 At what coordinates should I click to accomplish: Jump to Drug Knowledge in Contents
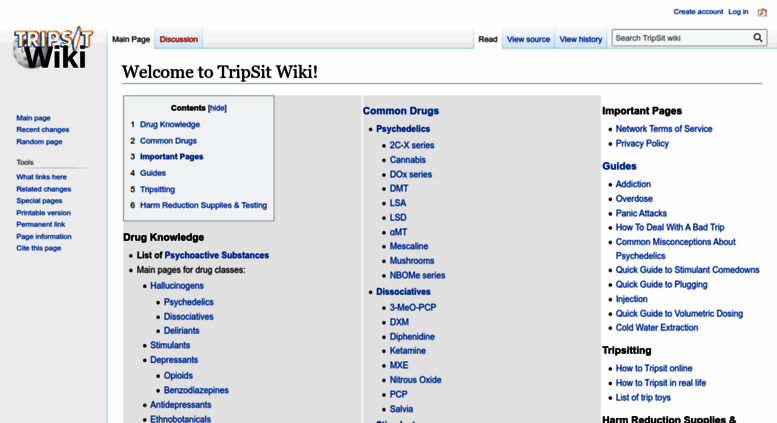point(169,124)
